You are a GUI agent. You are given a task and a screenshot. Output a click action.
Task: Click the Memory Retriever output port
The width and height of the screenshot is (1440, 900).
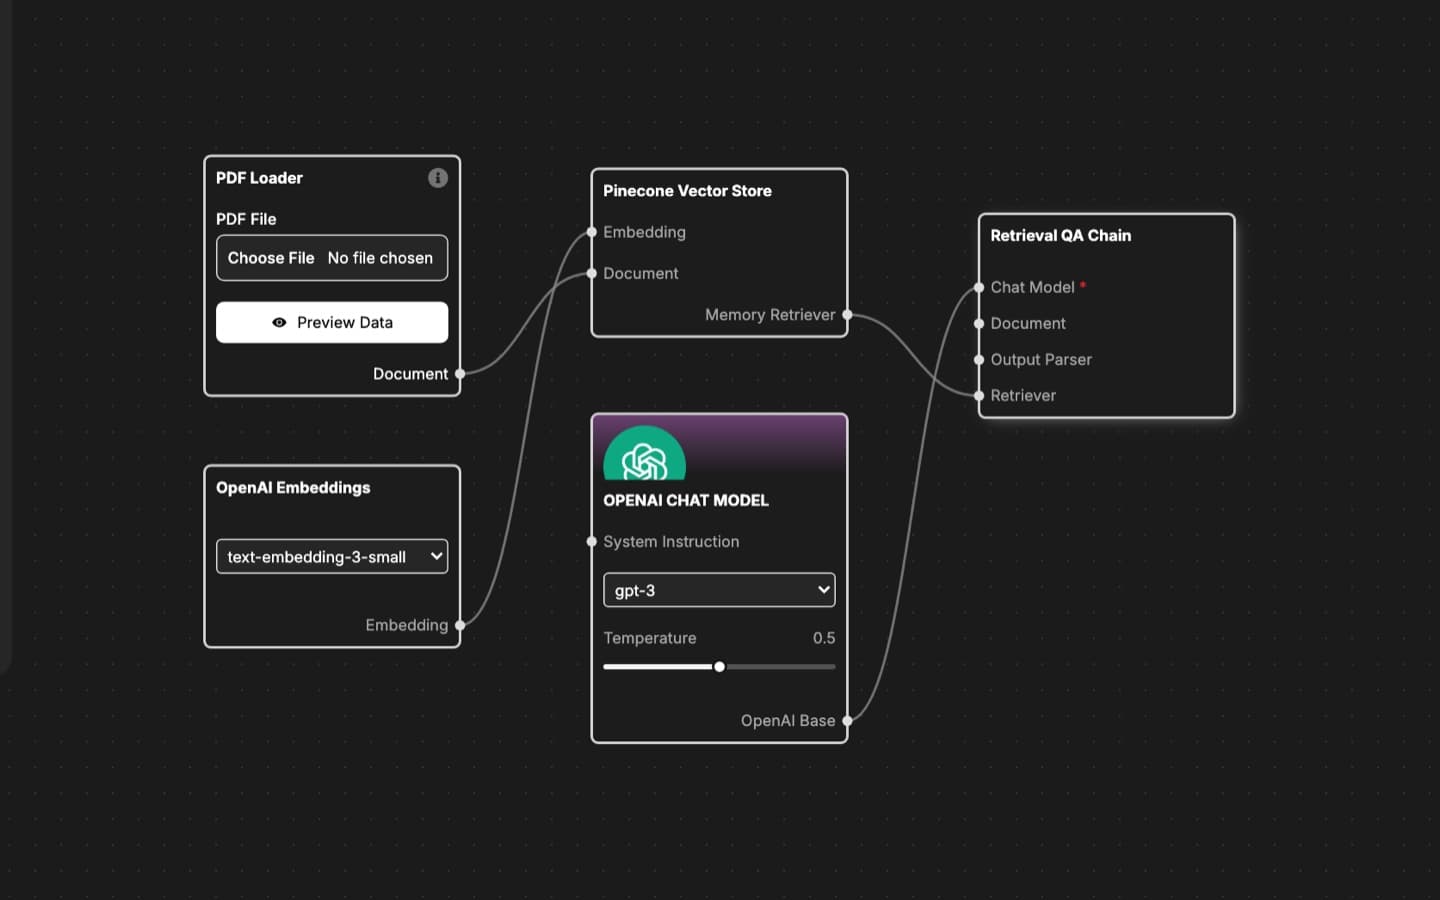point(847,315)
